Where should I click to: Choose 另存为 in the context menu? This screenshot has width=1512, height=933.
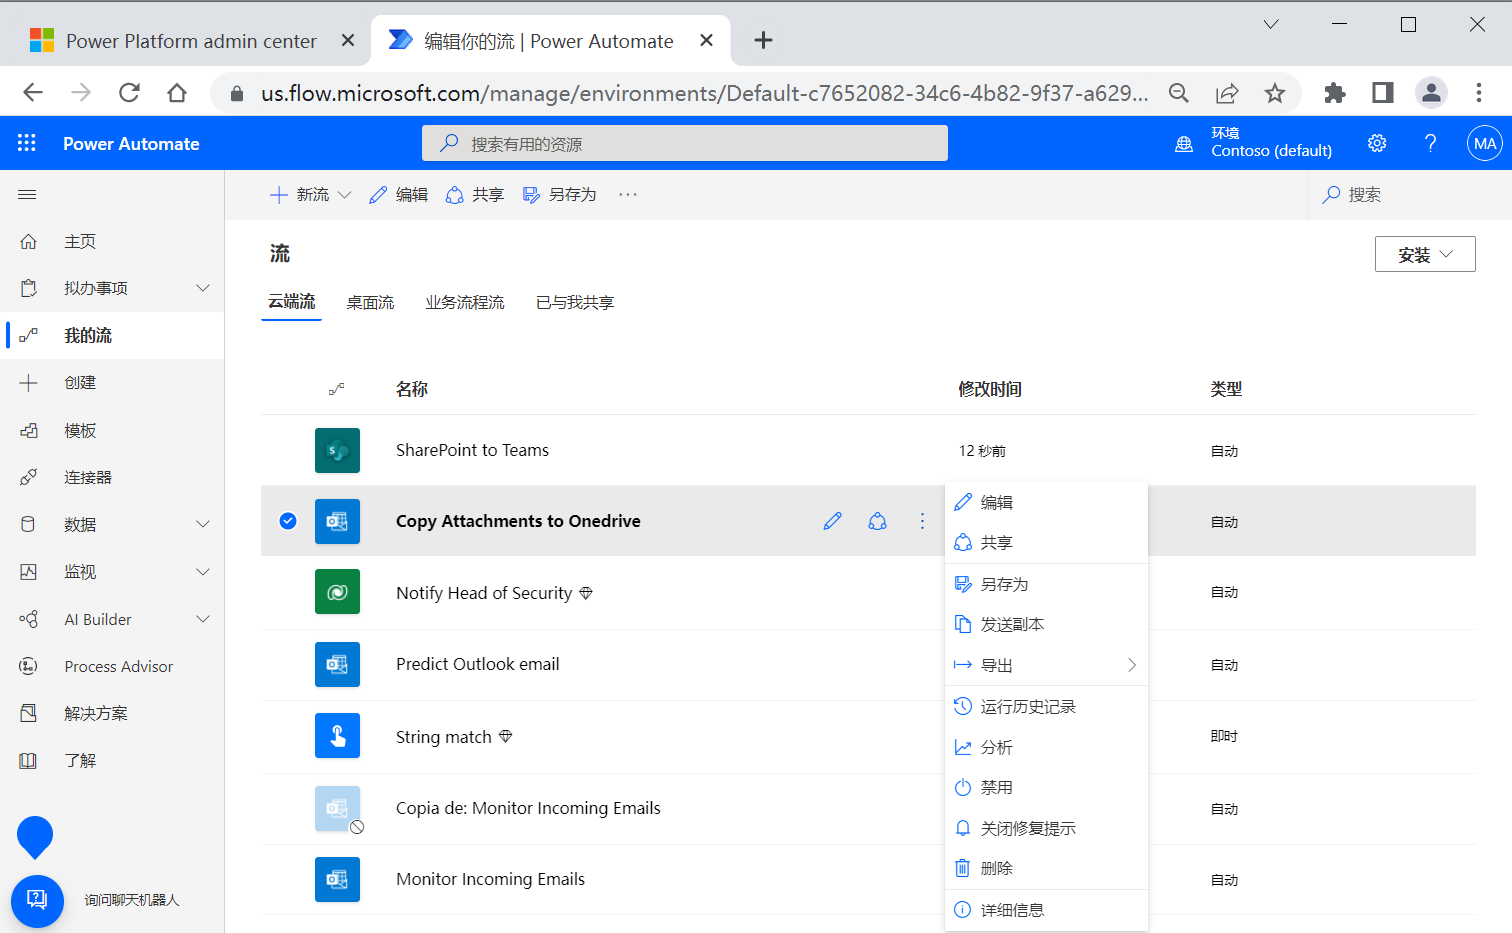[1046, 584]
